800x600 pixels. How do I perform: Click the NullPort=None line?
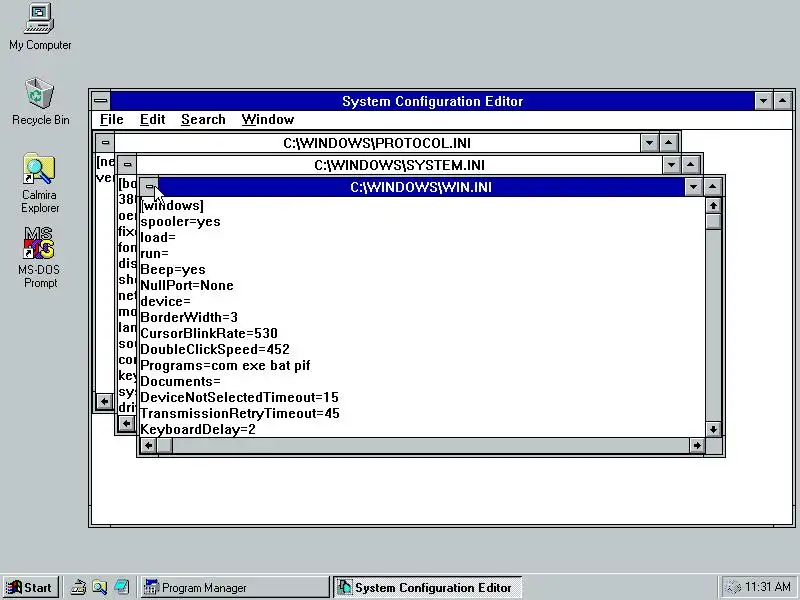pos(187,285)
